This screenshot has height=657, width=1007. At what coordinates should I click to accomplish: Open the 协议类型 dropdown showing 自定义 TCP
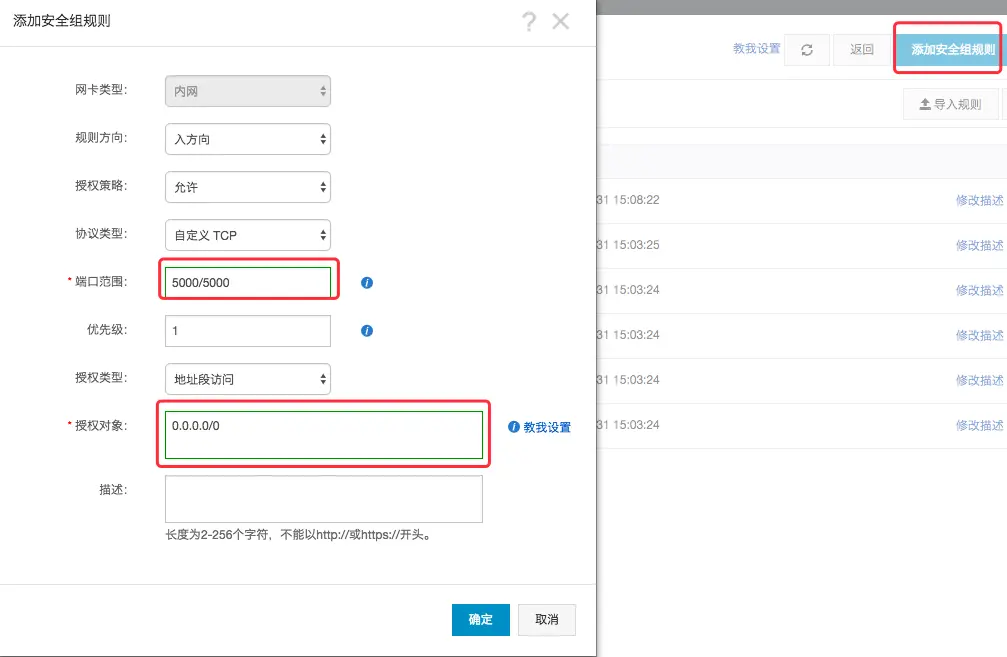point(248,235)
